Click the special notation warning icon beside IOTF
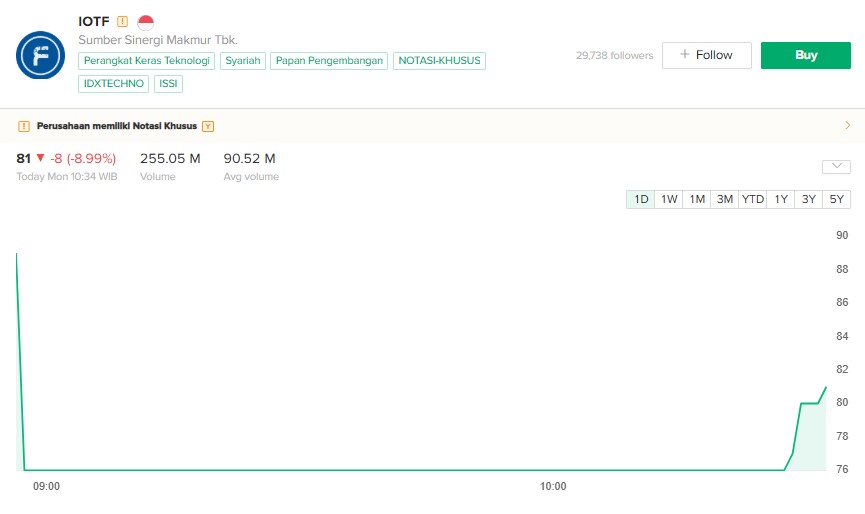The width and height of the screenshot is (865, 514). [x=122, y=22]
